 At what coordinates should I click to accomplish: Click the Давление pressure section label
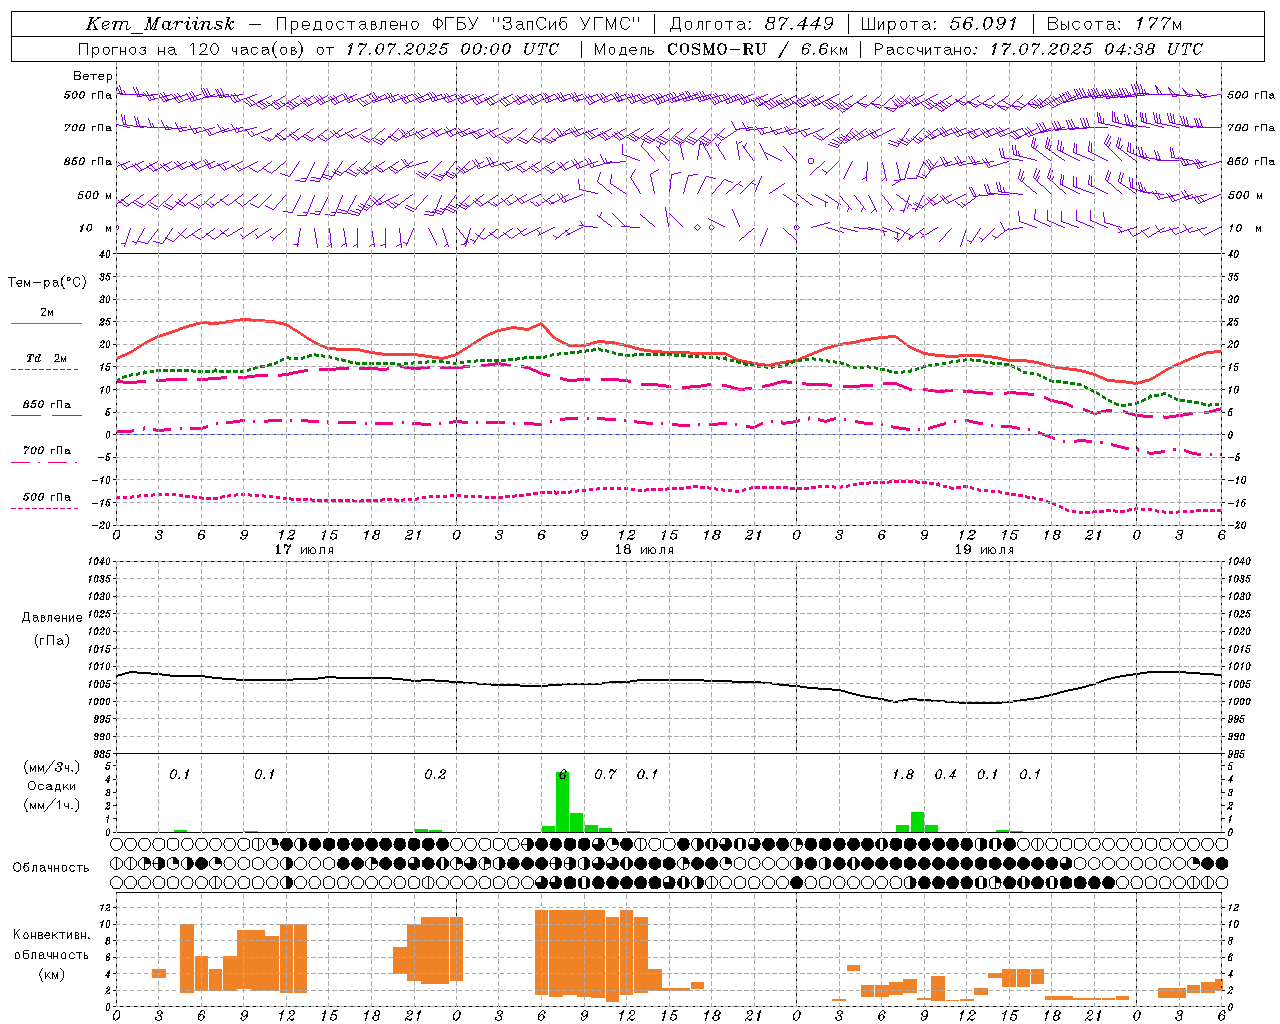[x=52, y=618]
